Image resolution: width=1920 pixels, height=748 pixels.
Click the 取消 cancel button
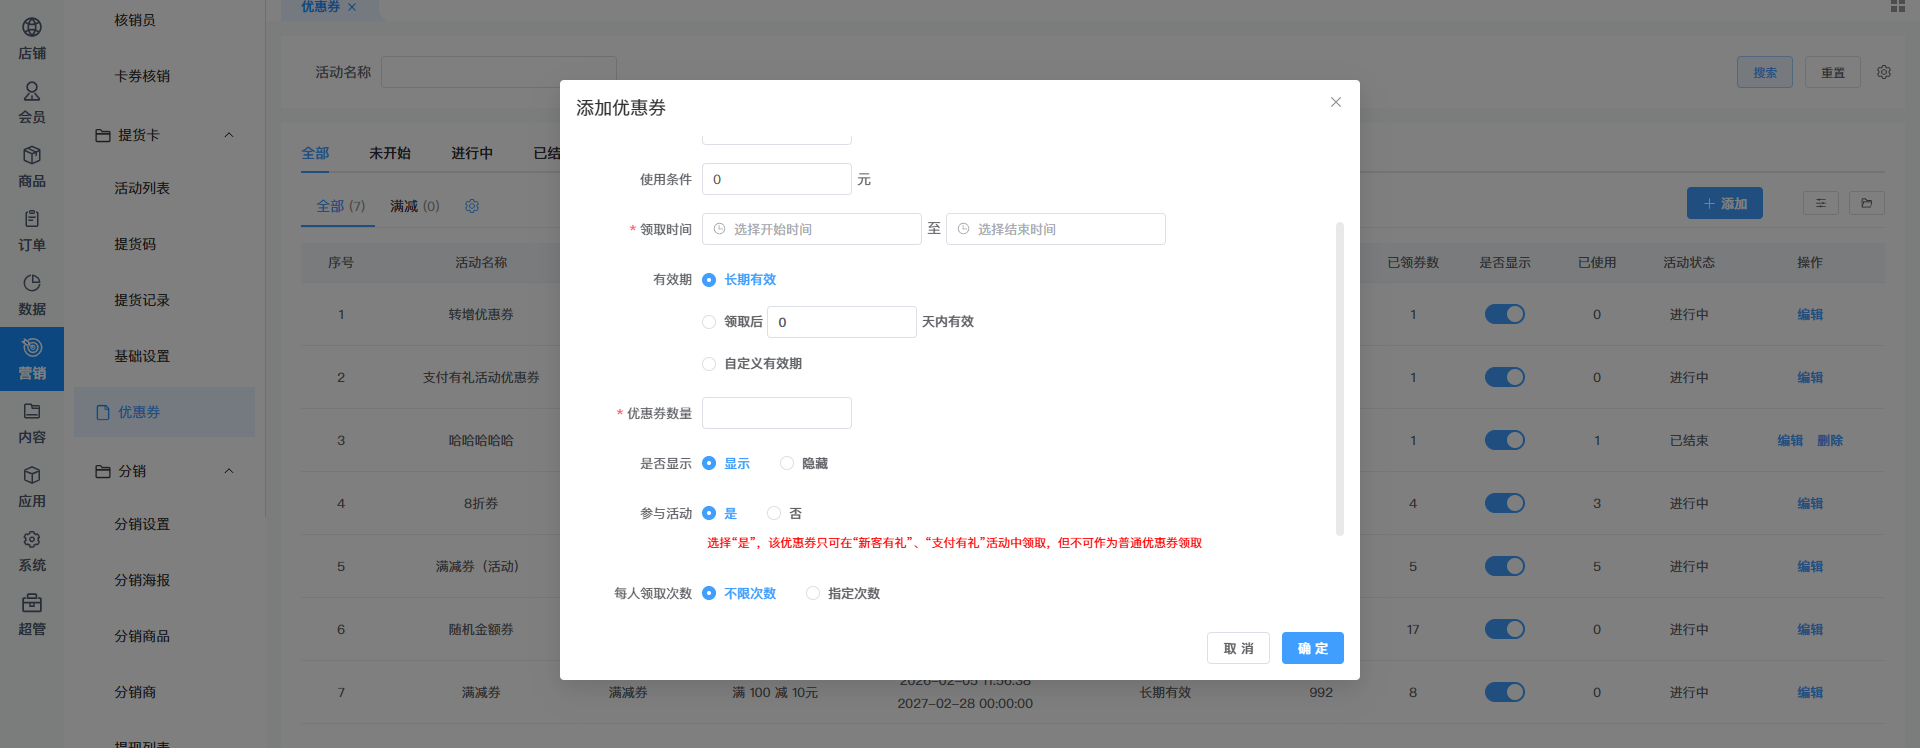(1239, 648)
